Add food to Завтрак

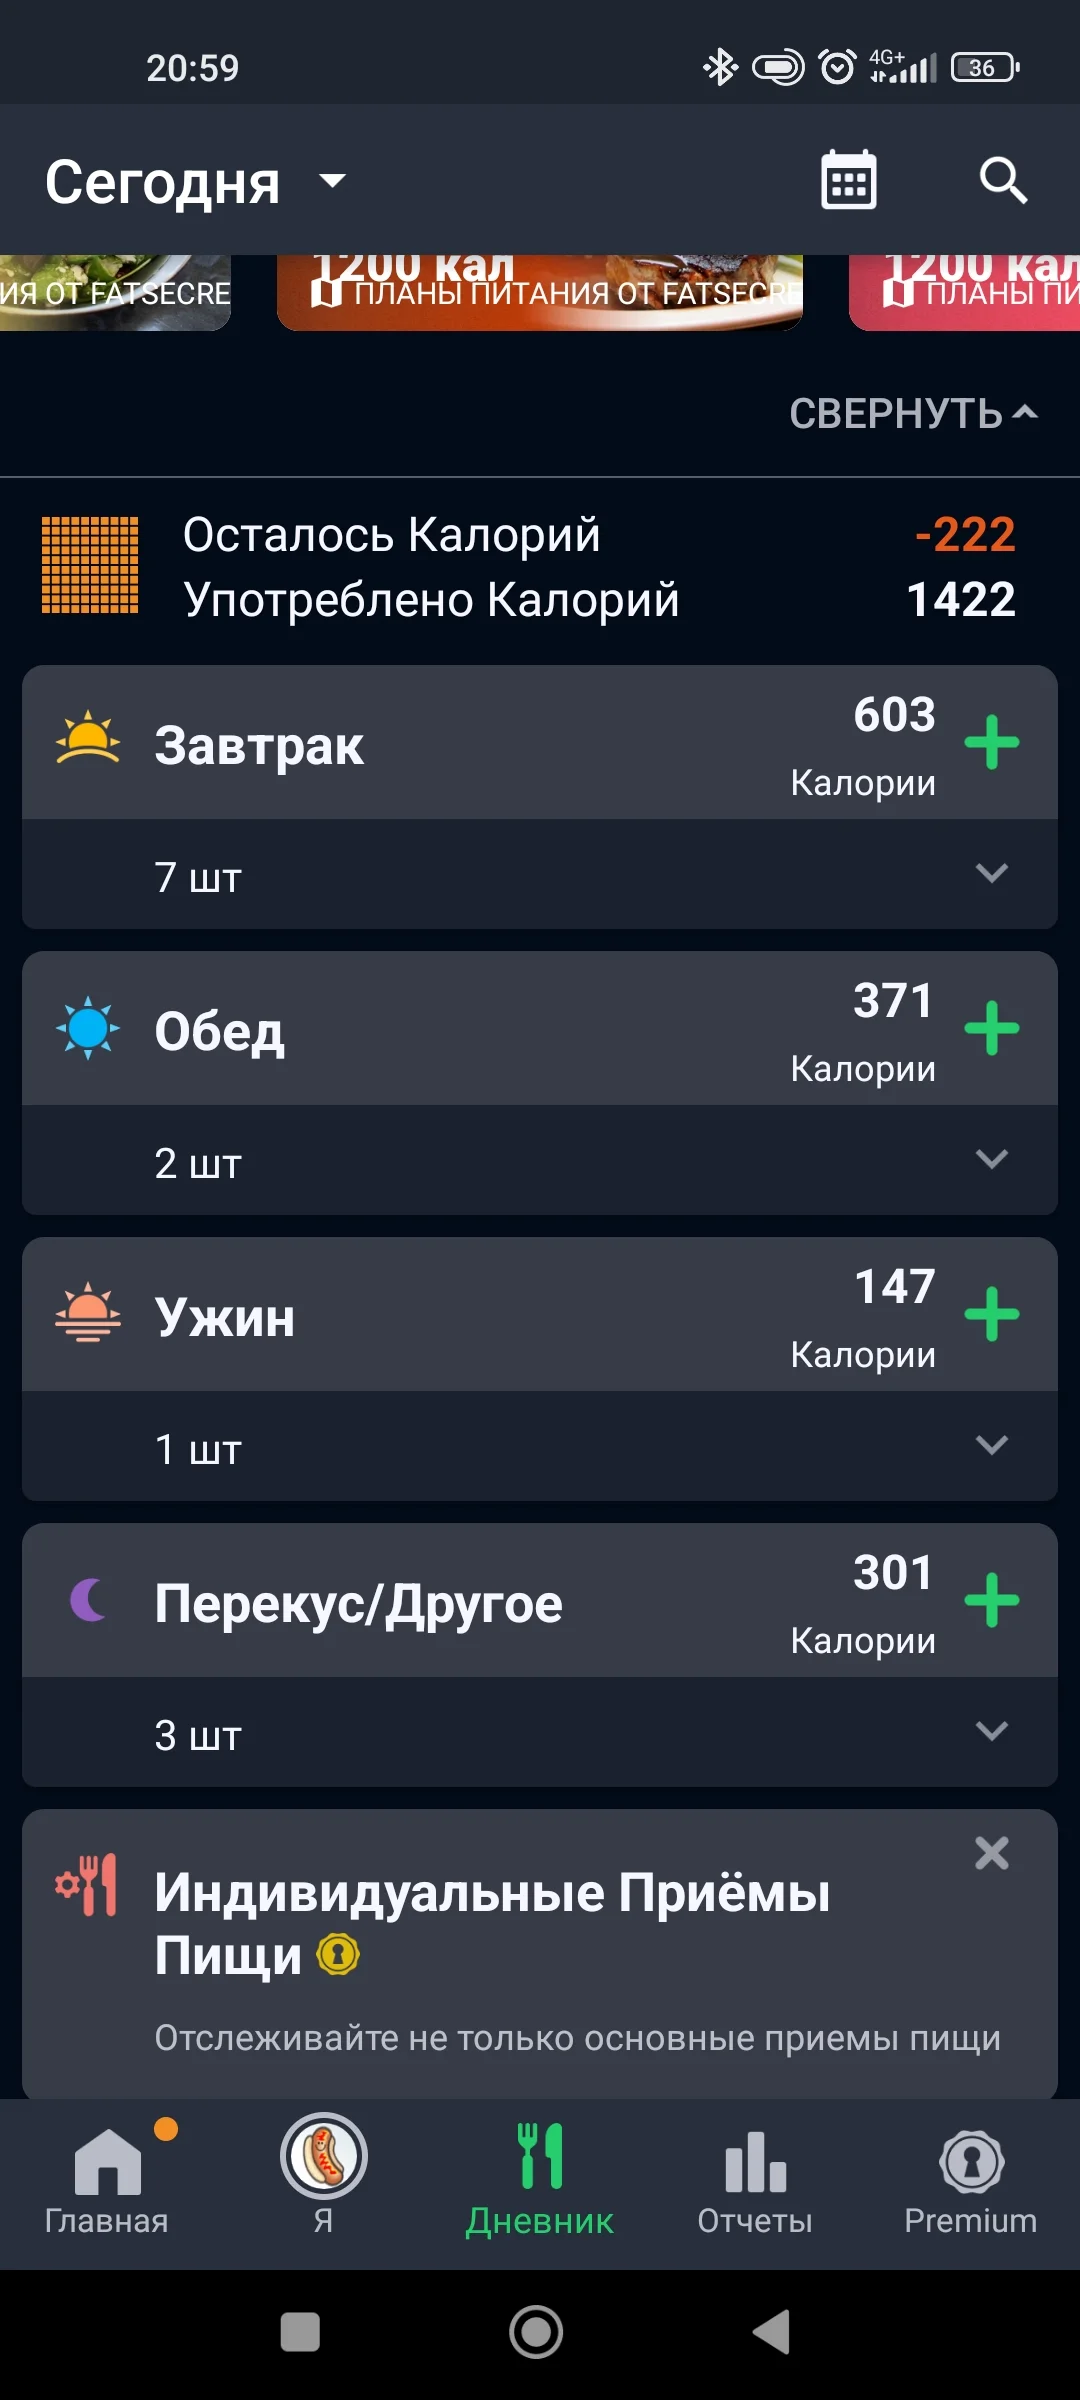991,743
